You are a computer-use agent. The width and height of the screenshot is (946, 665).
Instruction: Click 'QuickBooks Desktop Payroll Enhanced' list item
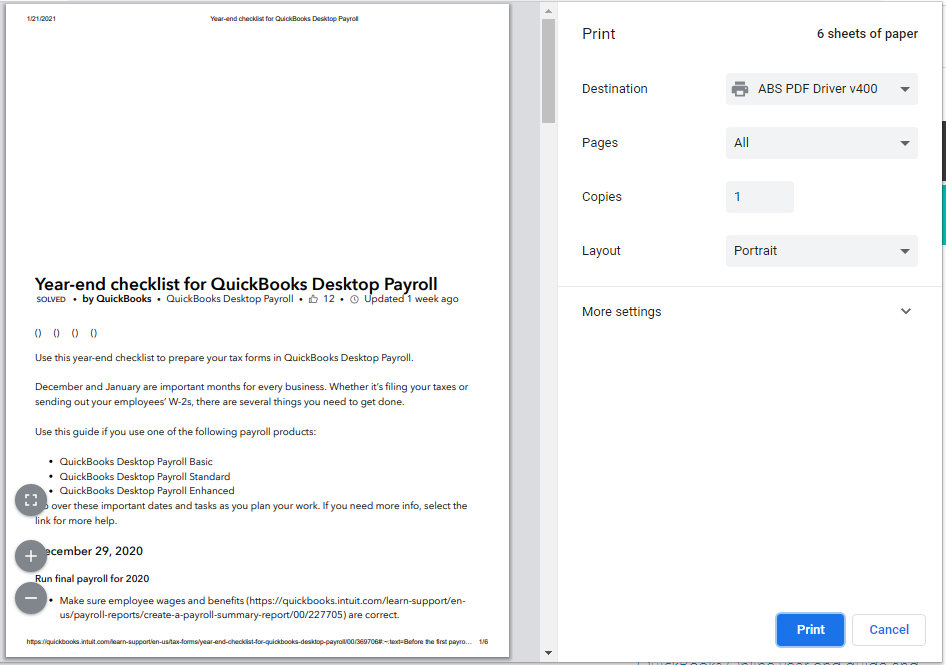(147, 491)
